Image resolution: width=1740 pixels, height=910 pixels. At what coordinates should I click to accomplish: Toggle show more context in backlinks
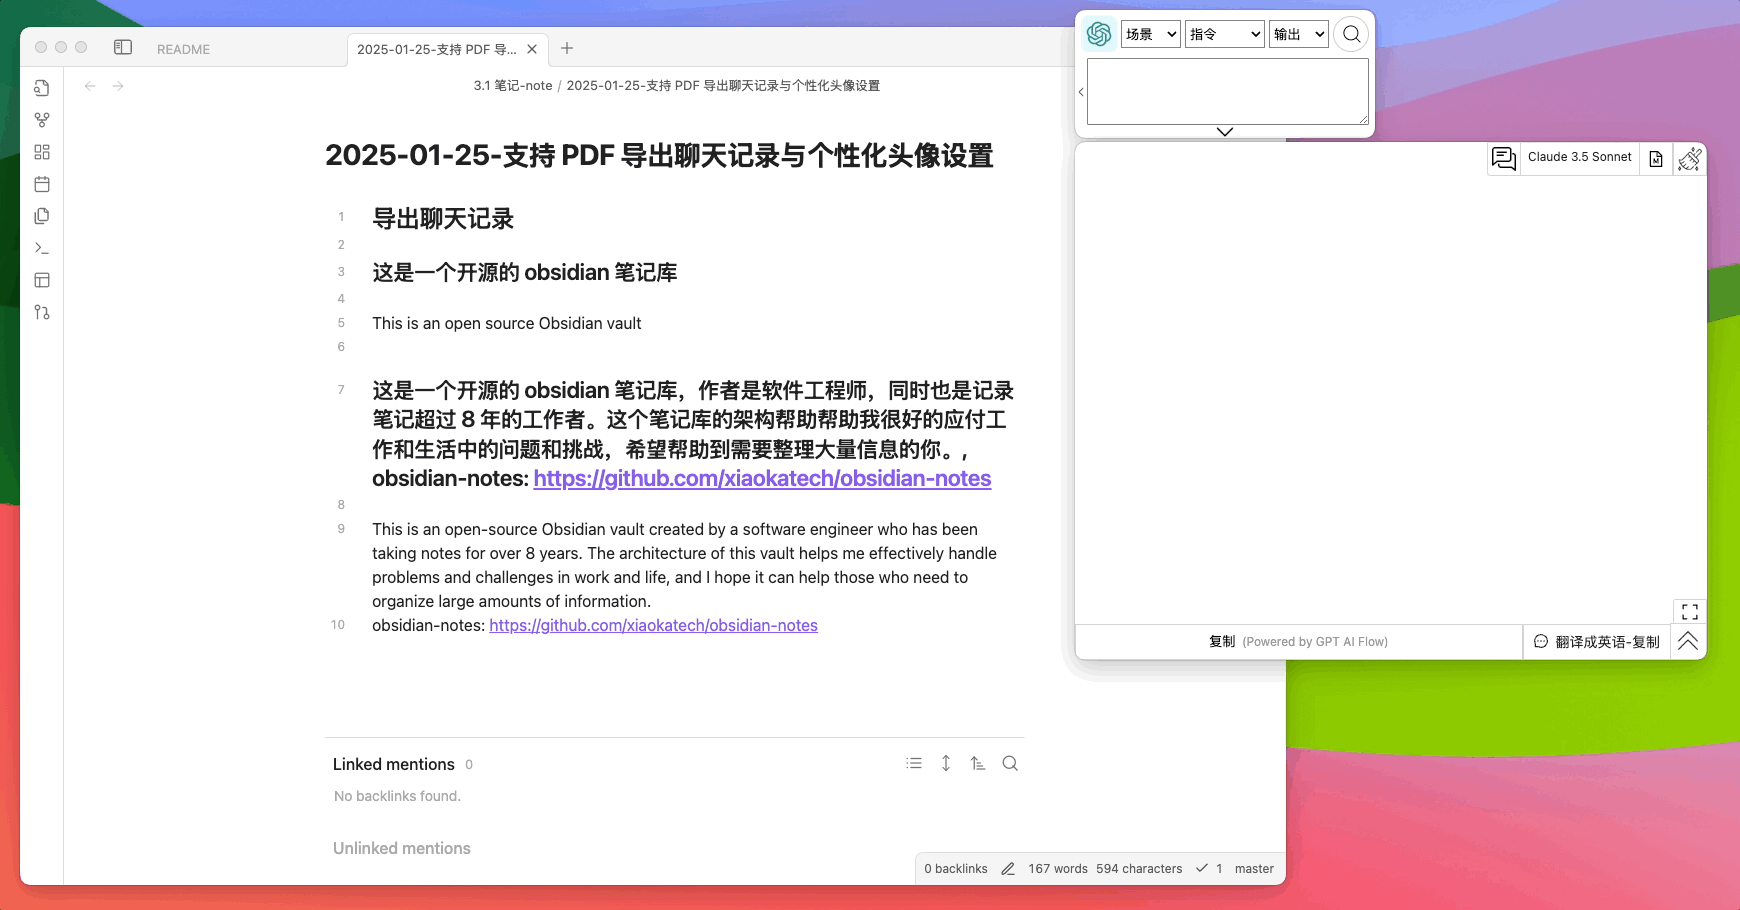[946, 763]
